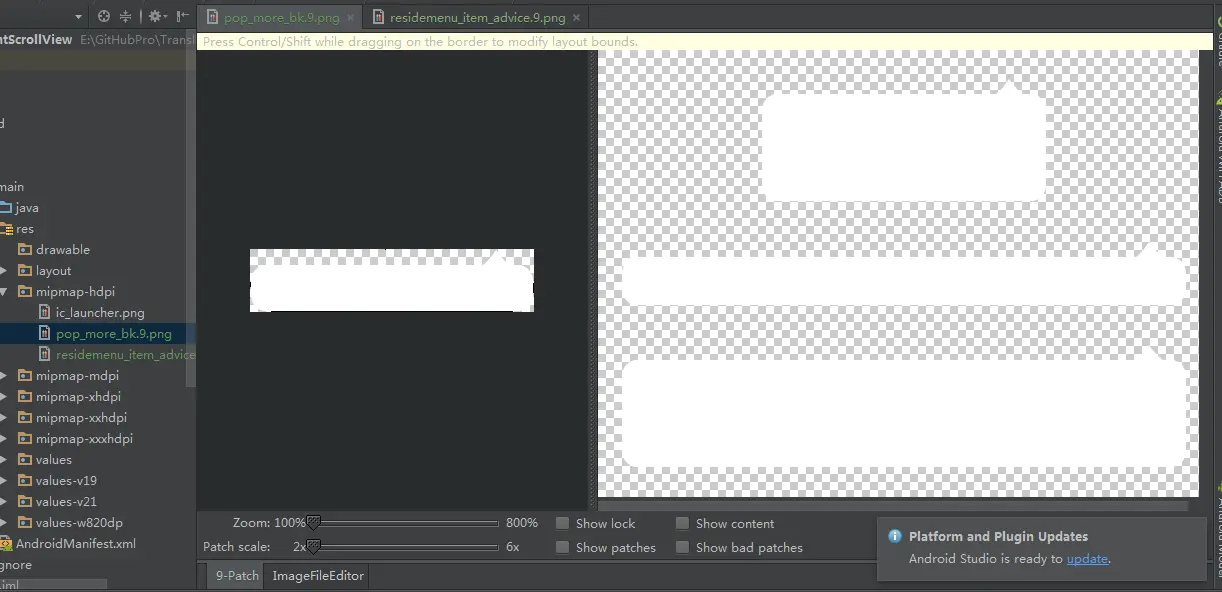Open the project view settings gear
1222x592 pixels.
155,16
